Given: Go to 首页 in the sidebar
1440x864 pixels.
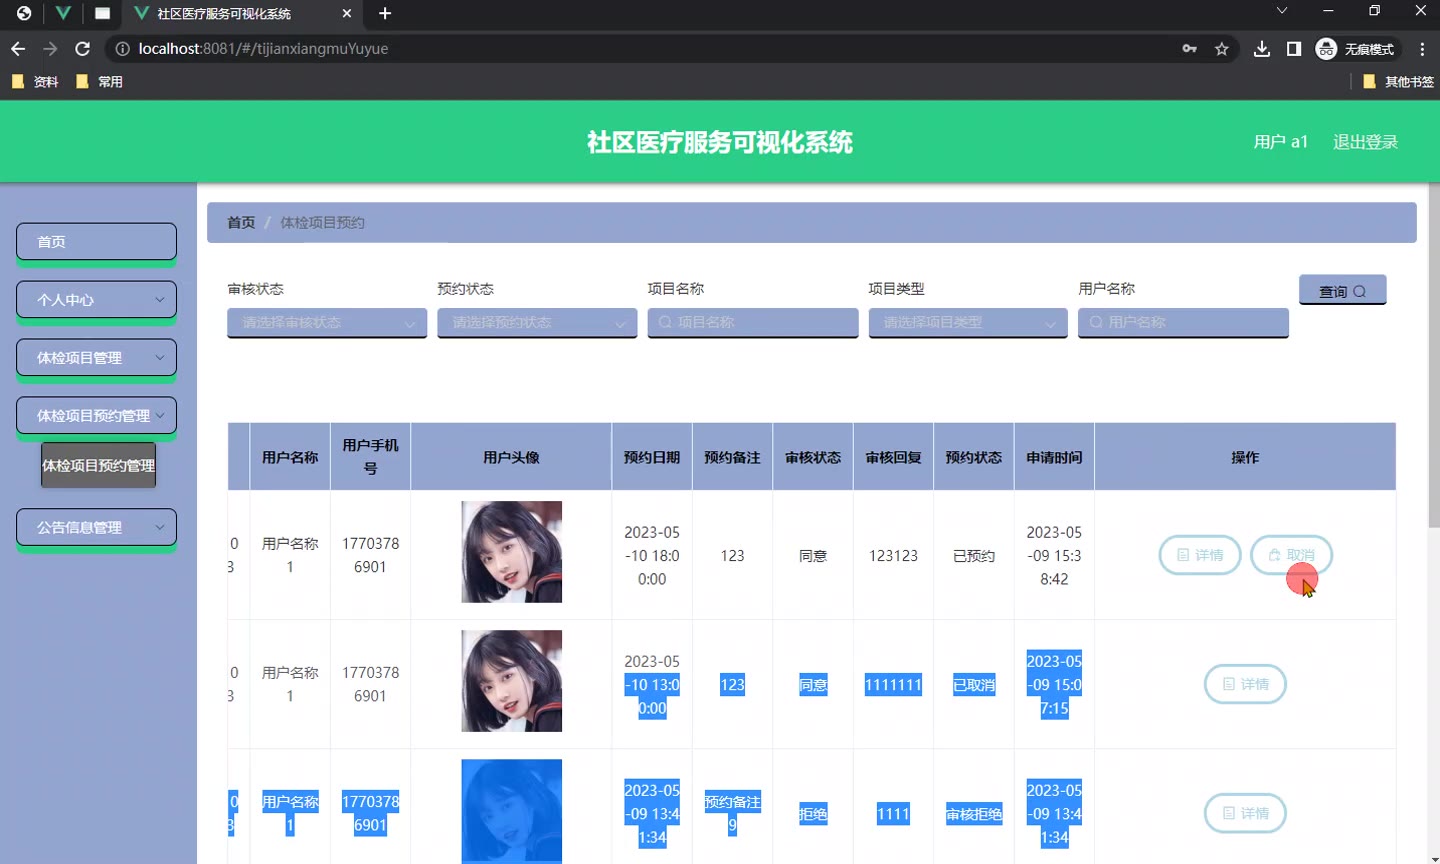Looking at the screenshot, I should [x=96, y=242].
